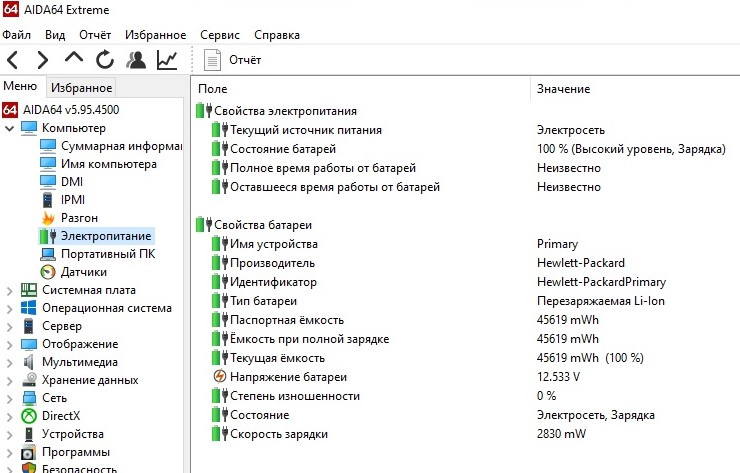This screenshot has height=473, width=740.
Task: Click the Сервер tower icon in tree
Action: click(29, 326)
